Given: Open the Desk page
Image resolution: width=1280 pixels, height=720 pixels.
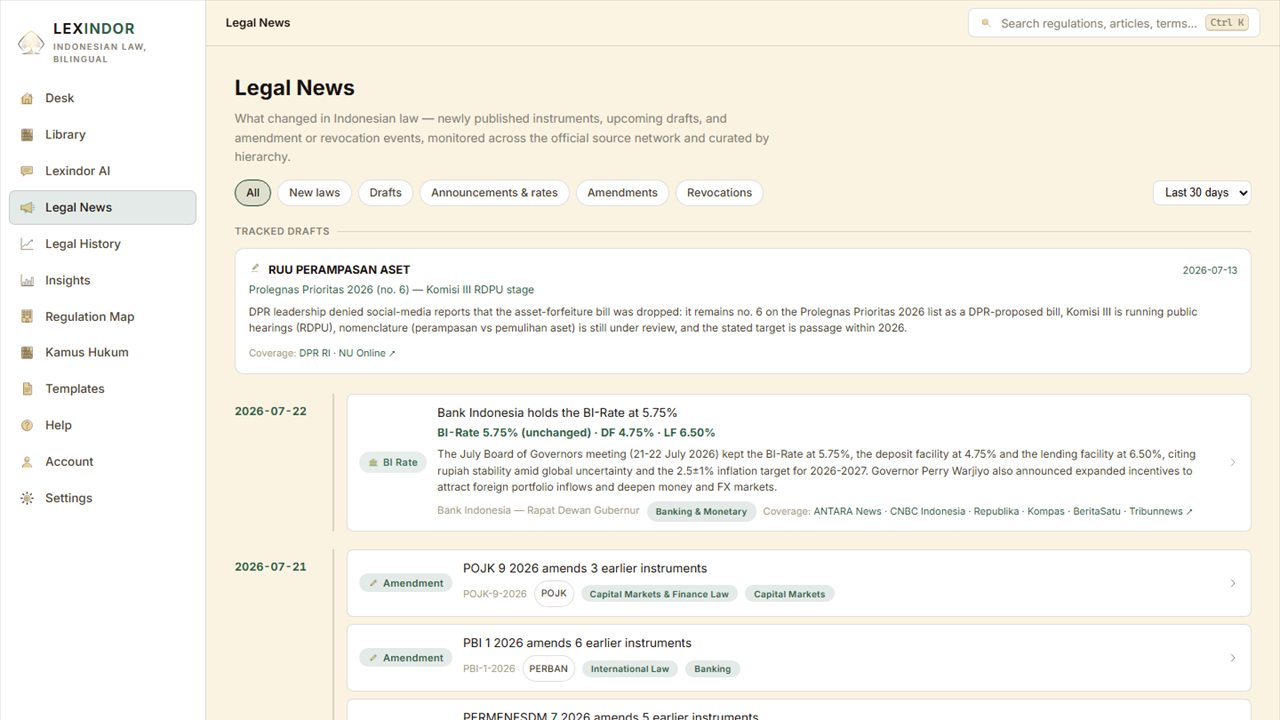Looking at the screenshot, I should tap(102, 98).
